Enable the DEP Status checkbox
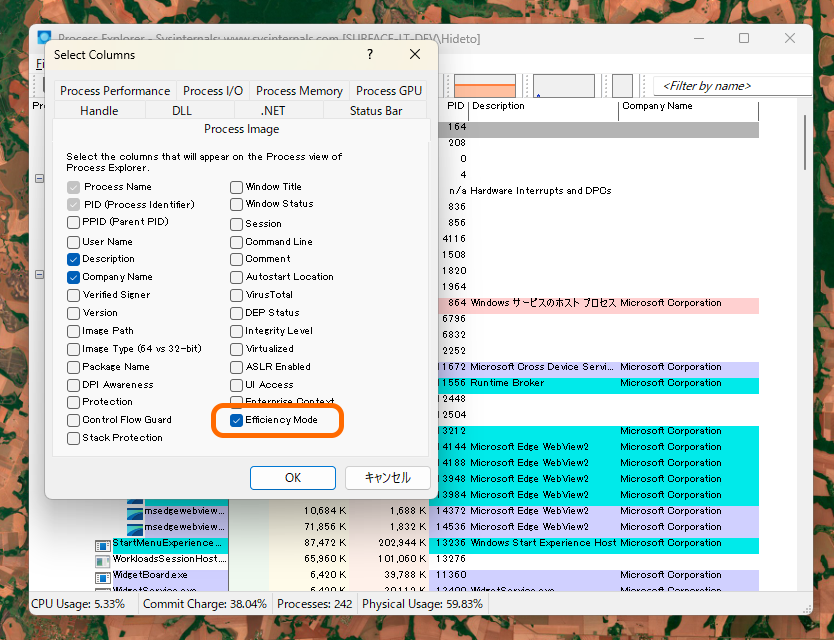 pyautogui.click(x=237, y=313)
